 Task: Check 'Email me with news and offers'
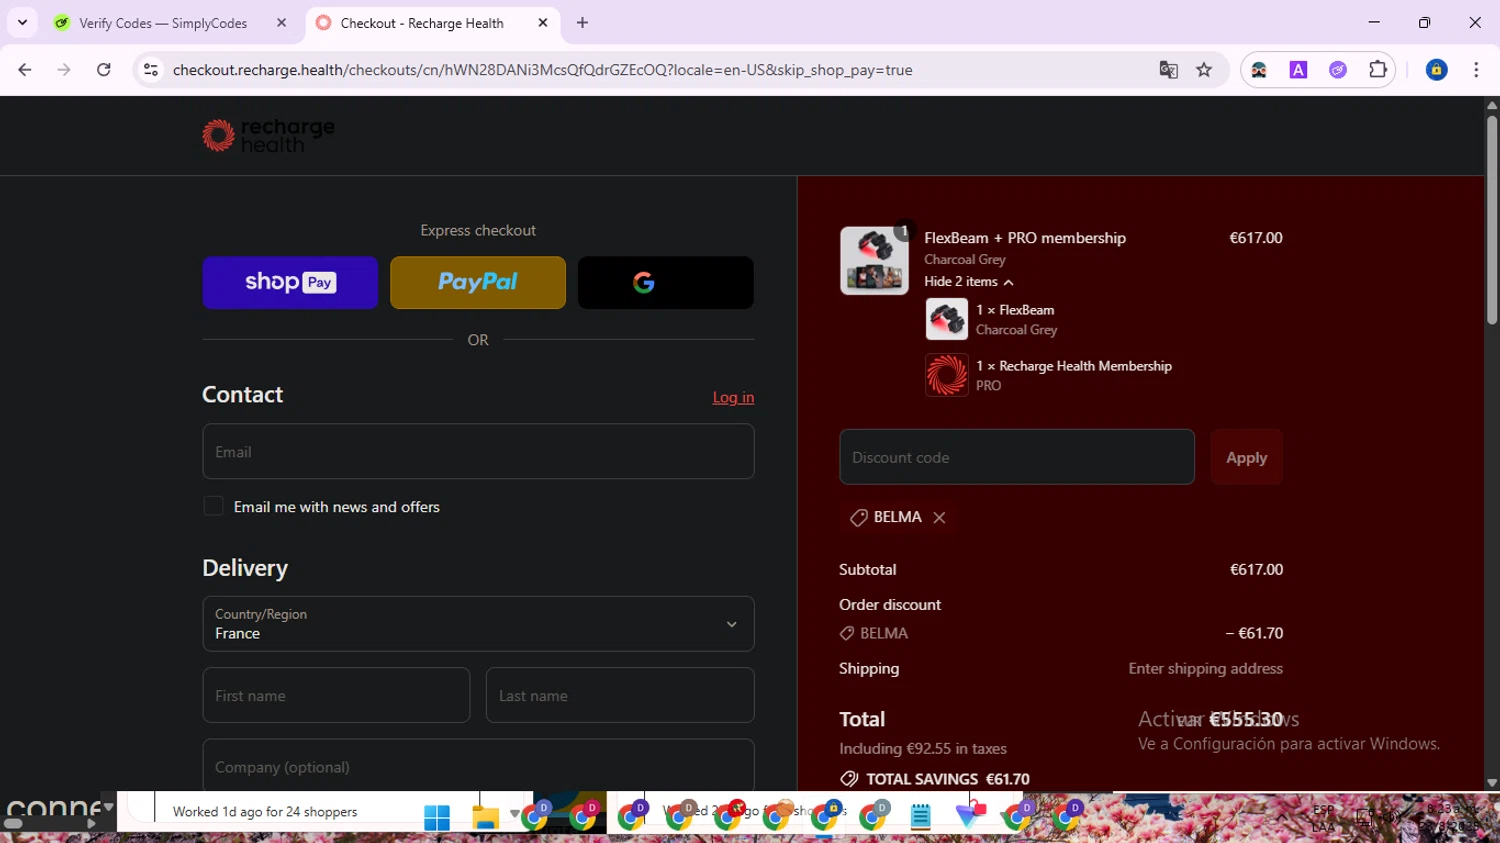tap(213, 506)
